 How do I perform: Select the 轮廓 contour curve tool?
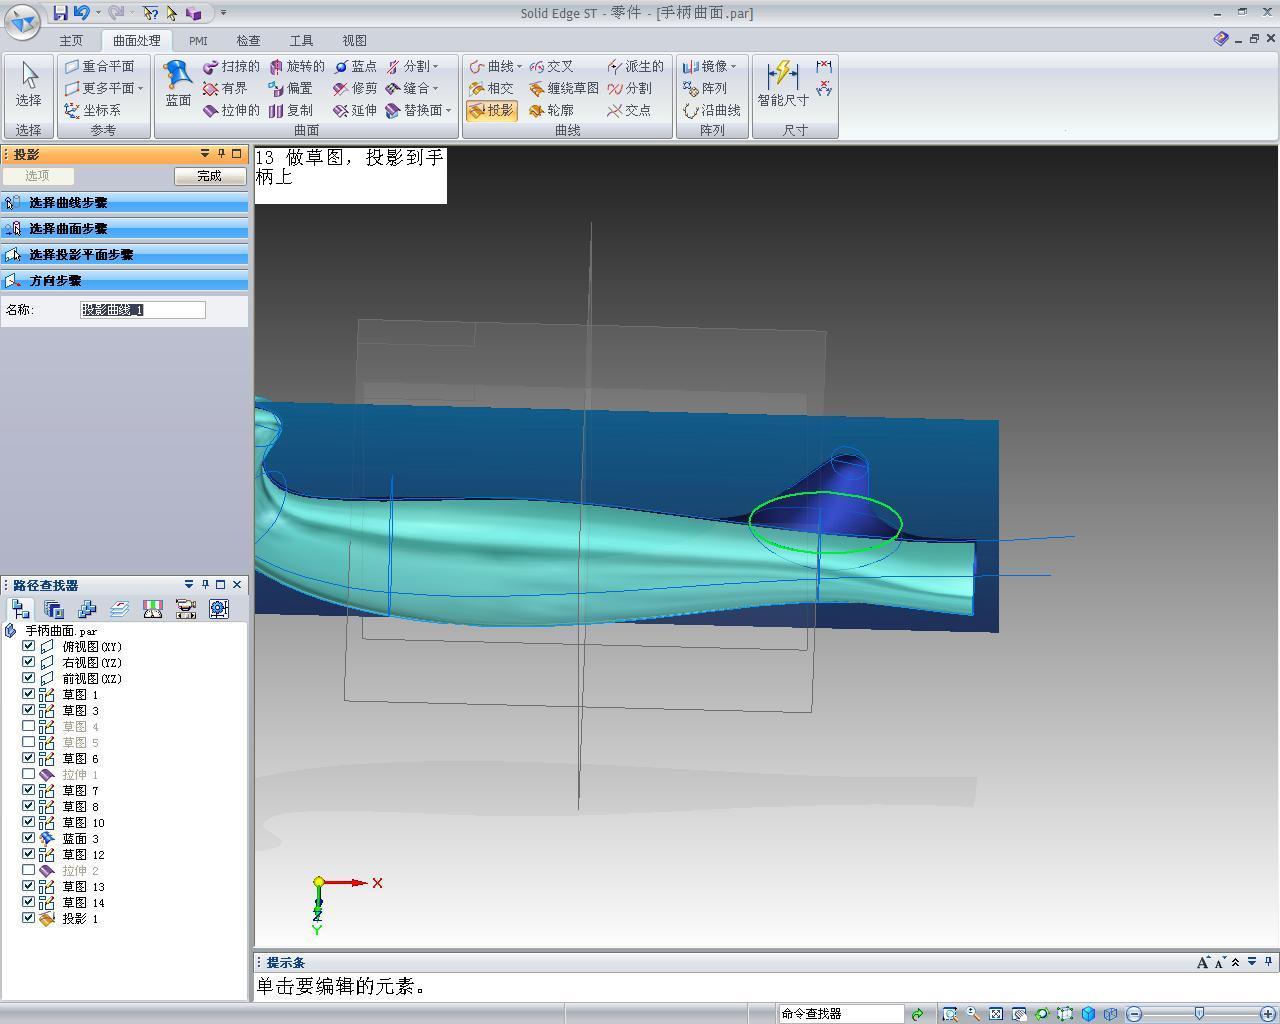coord(551,110)
